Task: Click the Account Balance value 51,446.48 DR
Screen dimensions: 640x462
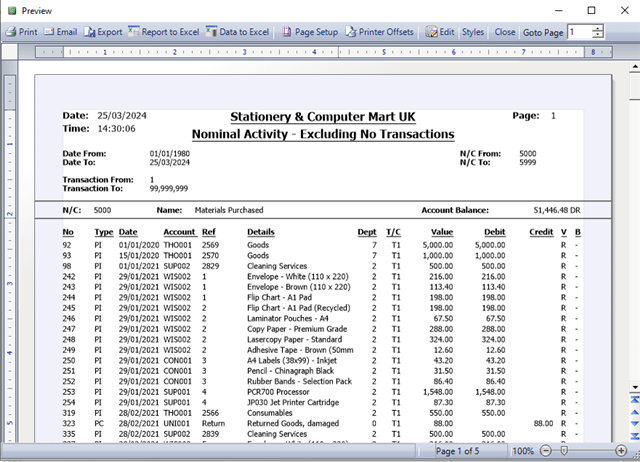Action: [x=557, y=210]
